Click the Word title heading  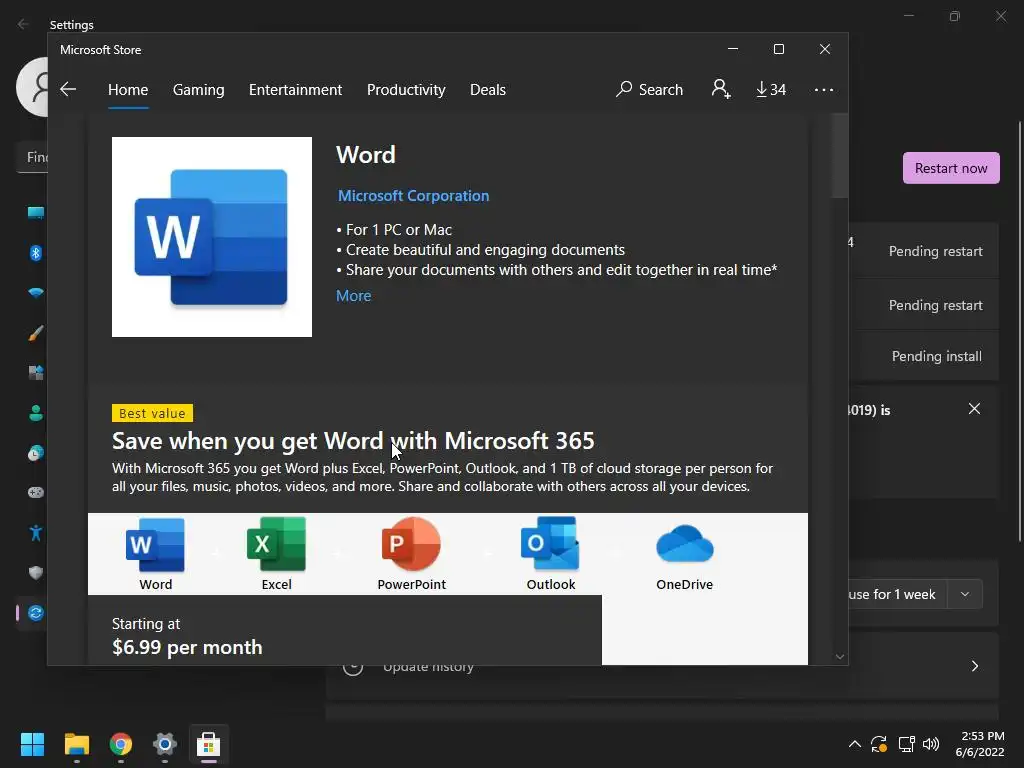(x=366, y=155)
